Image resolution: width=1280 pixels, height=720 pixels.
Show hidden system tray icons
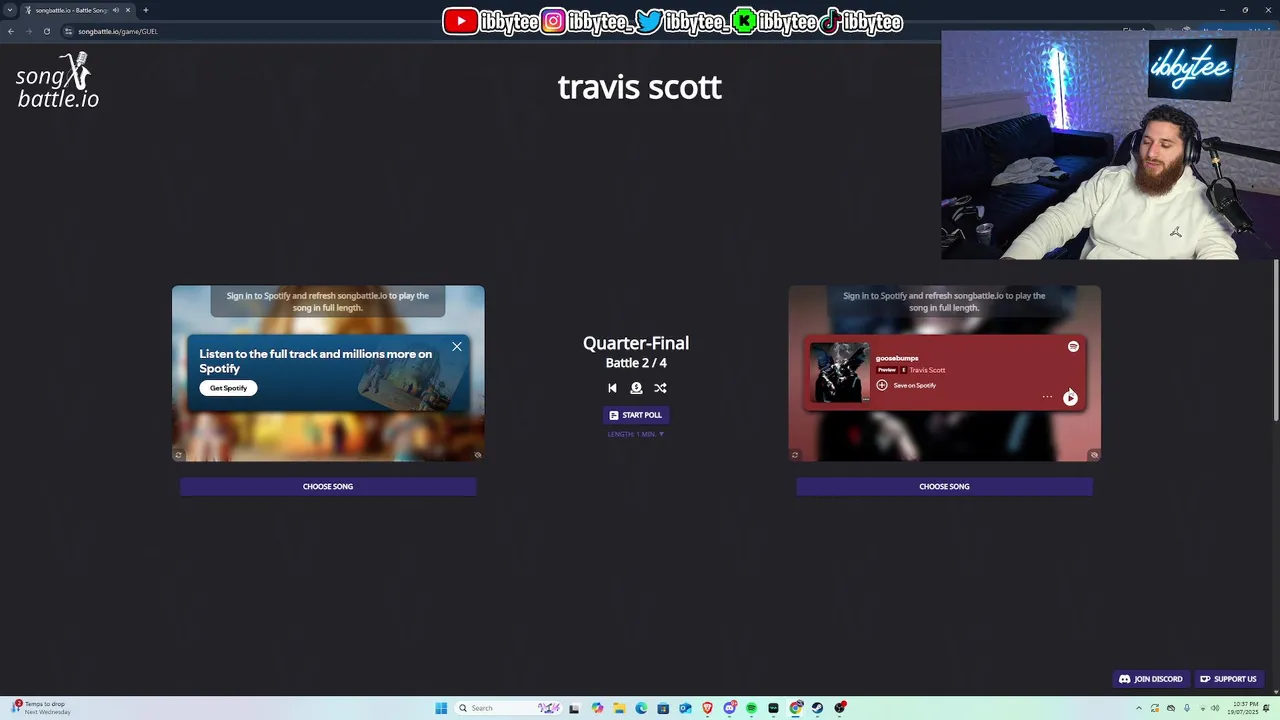tap(1138, 708)
